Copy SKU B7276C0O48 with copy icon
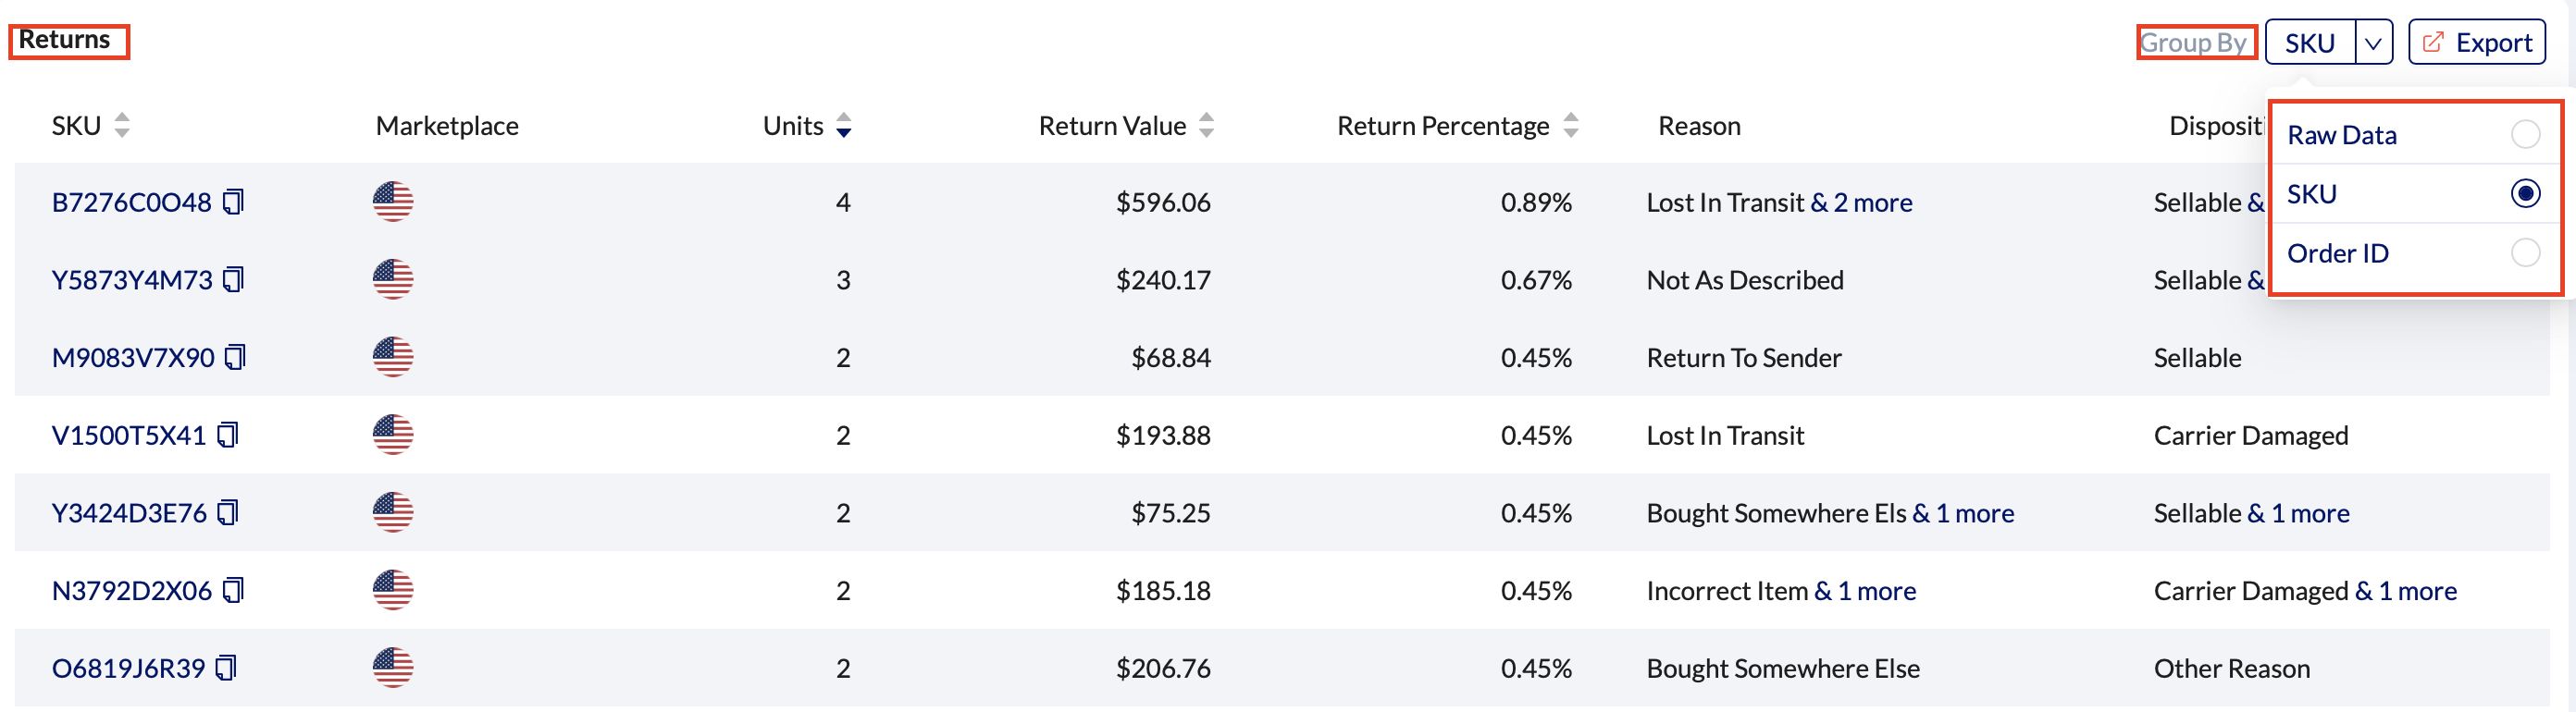2576x712 pixels. pyautogui.click(x=233, y=202)
